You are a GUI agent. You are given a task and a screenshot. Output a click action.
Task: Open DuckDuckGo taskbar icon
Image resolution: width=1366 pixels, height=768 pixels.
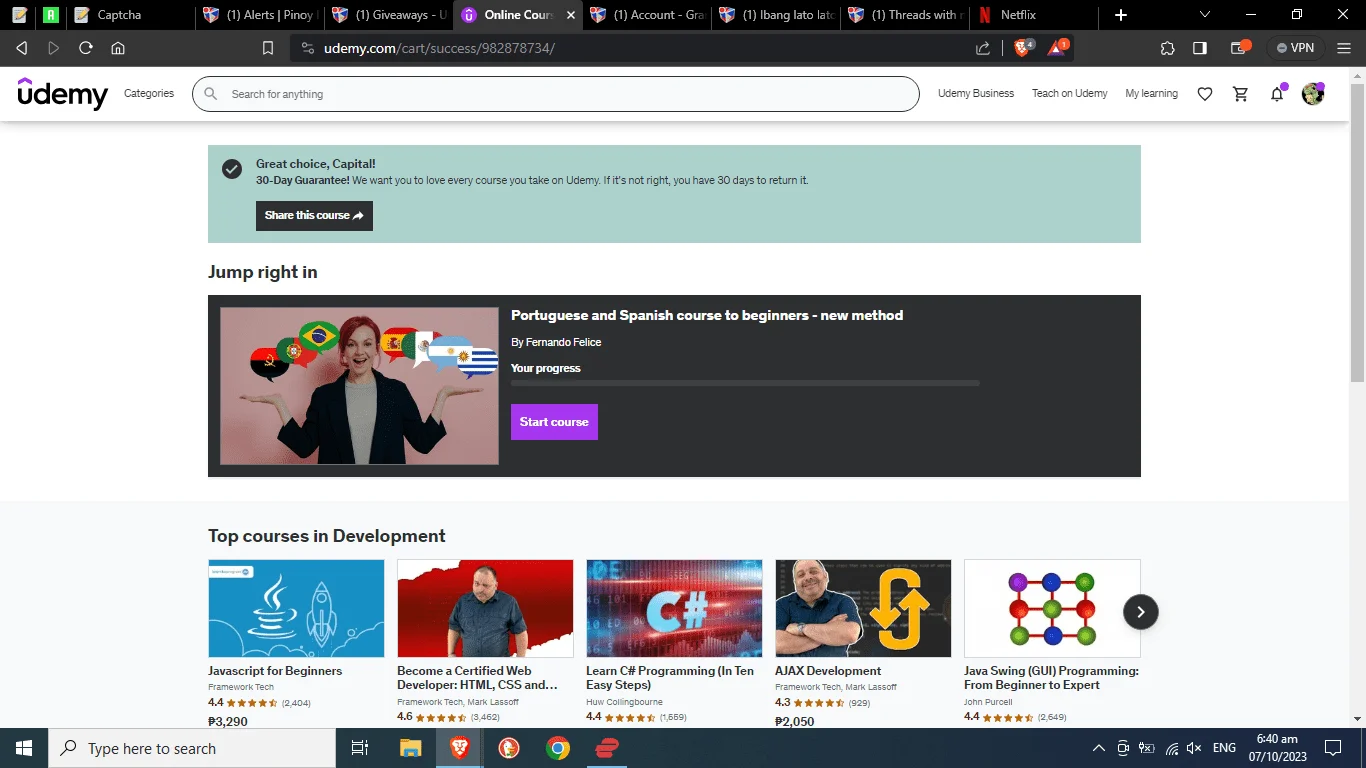click(x=509, y=748)
